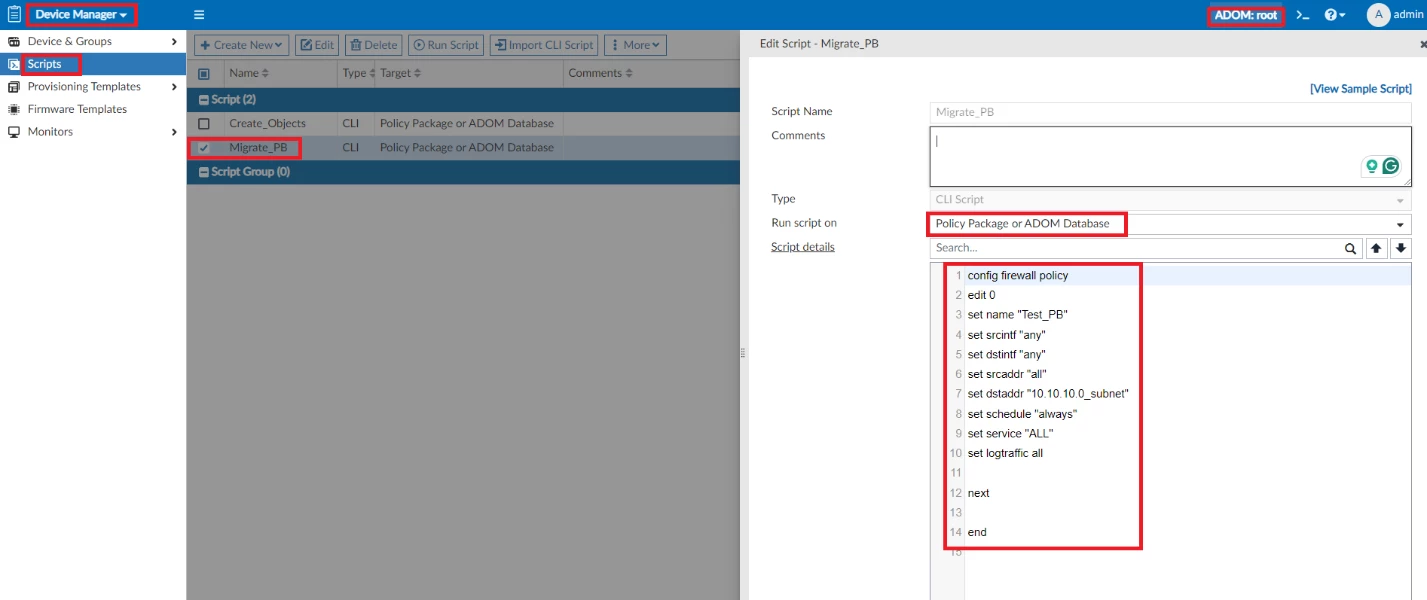Toggle the hamburger sidebar menu icon

(199, 15)
